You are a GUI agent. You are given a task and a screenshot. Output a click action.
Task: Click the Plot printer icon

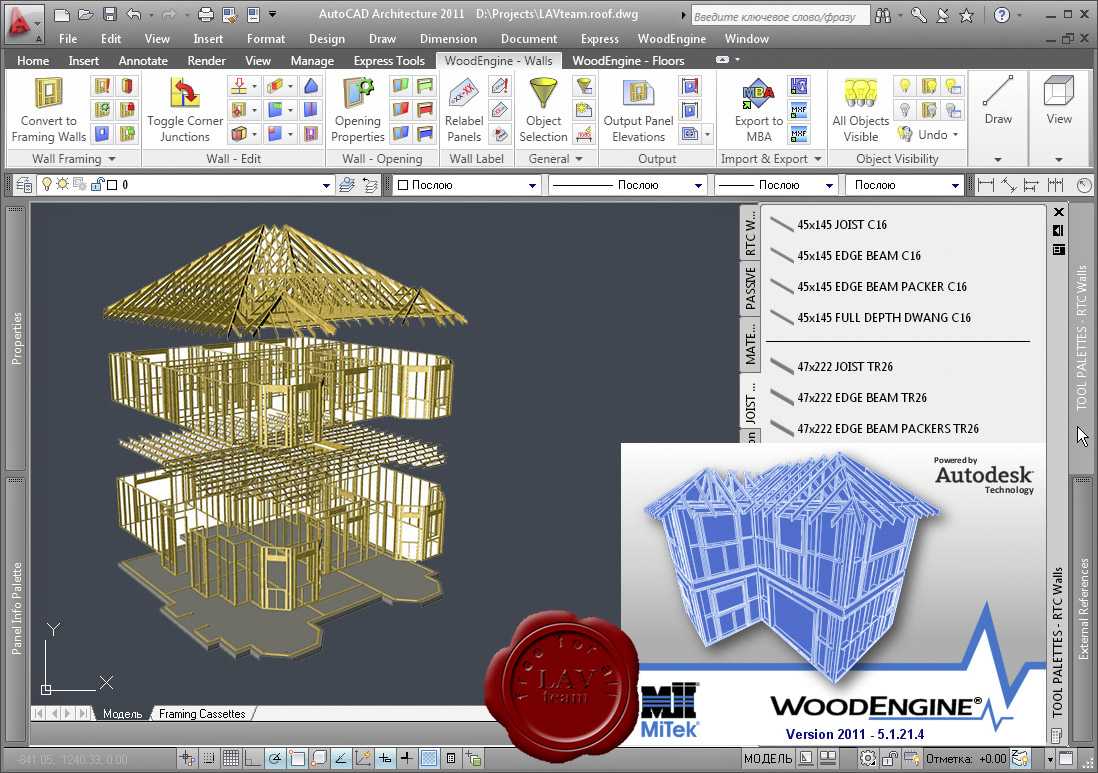click(x=205, y=14)
